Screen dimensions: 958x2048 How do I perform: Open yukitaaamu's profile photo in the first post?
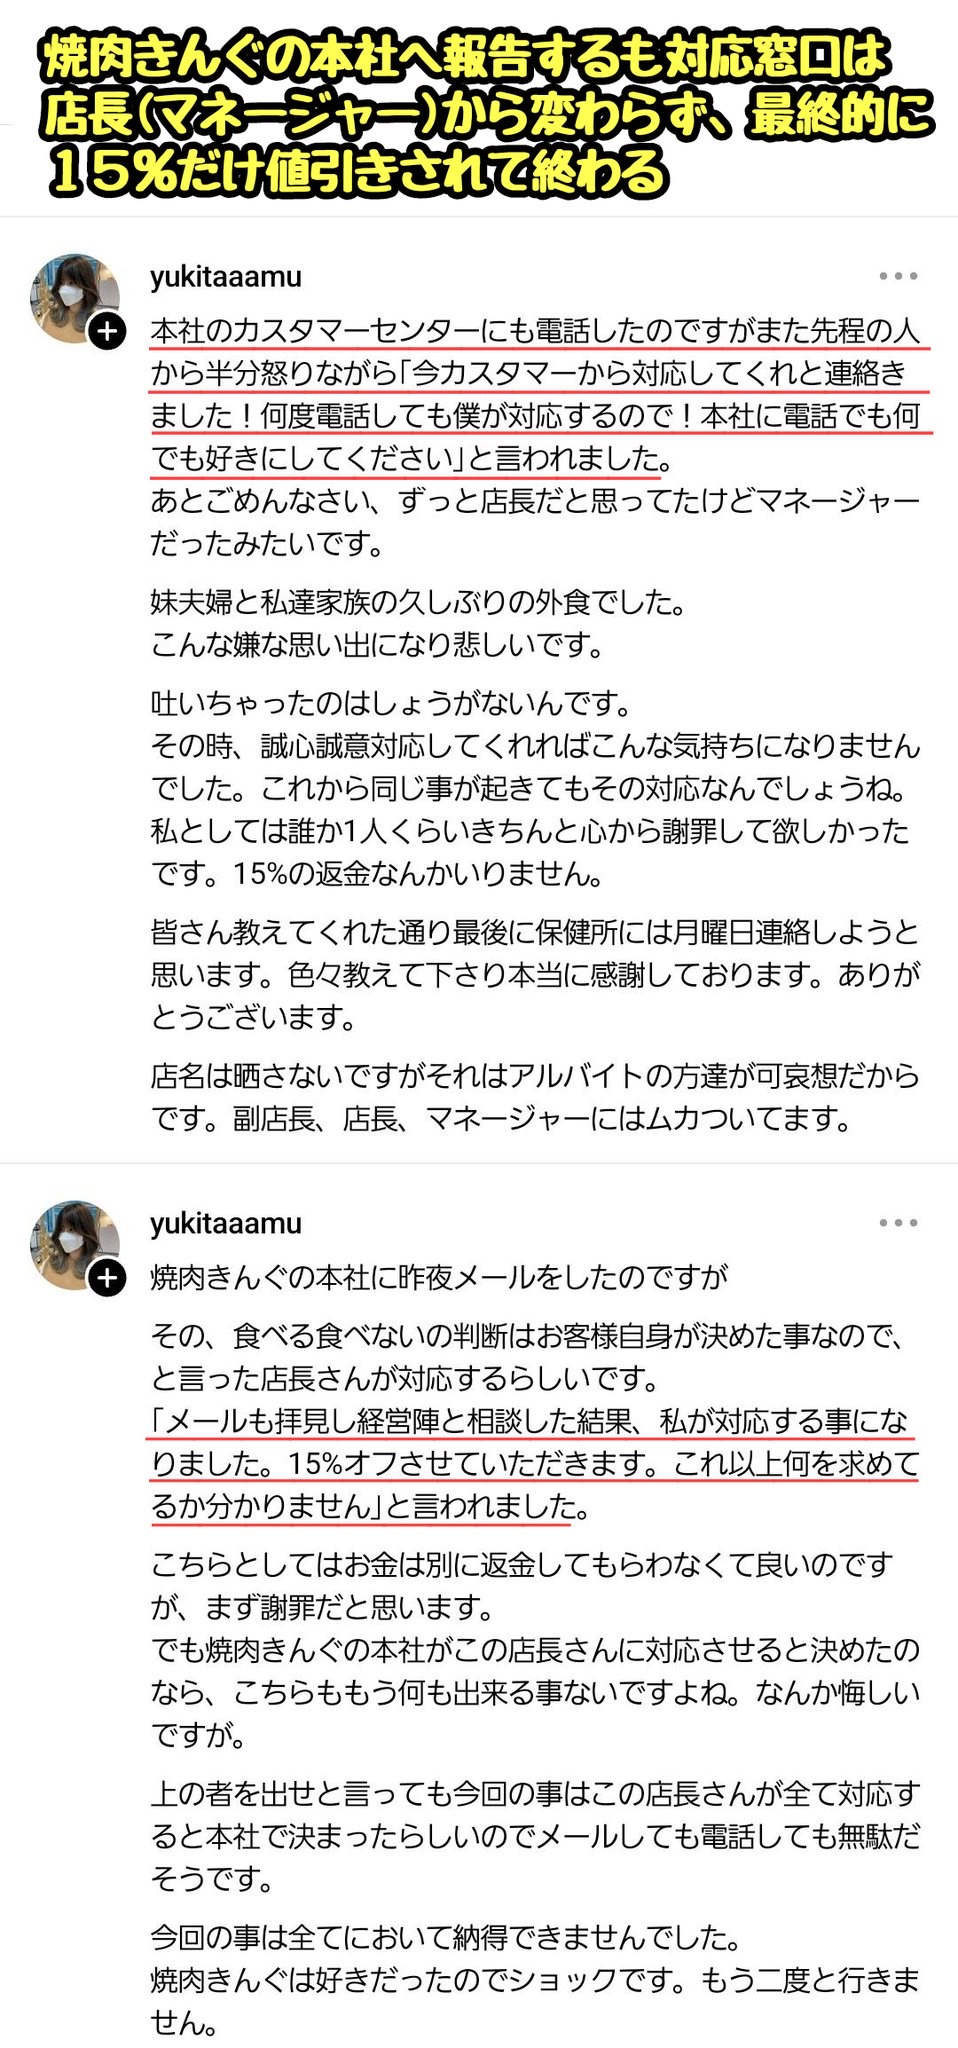pyautogui.click(x=74, y=298)
